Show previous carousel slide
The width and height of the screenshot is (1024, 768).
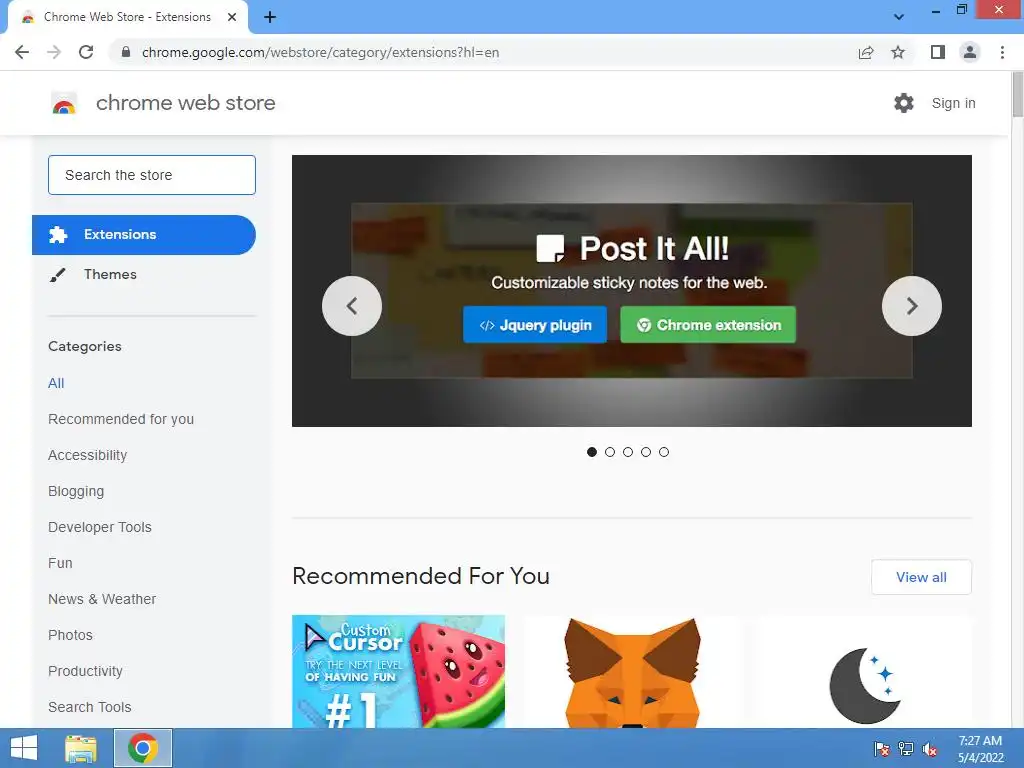[352, 306]
